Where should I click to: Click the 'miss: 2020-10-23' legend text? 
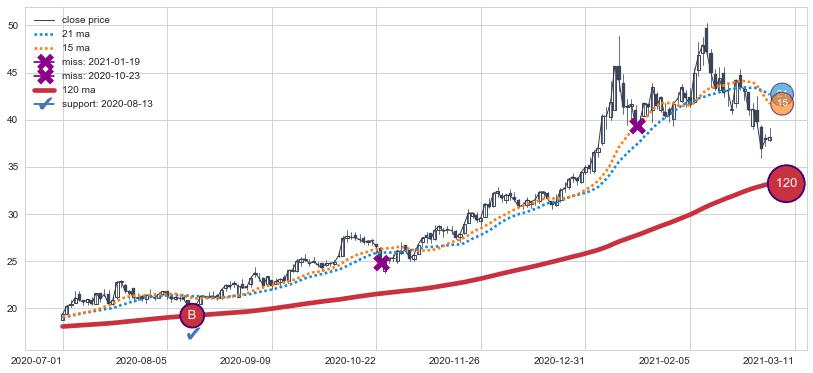point(101,76)
